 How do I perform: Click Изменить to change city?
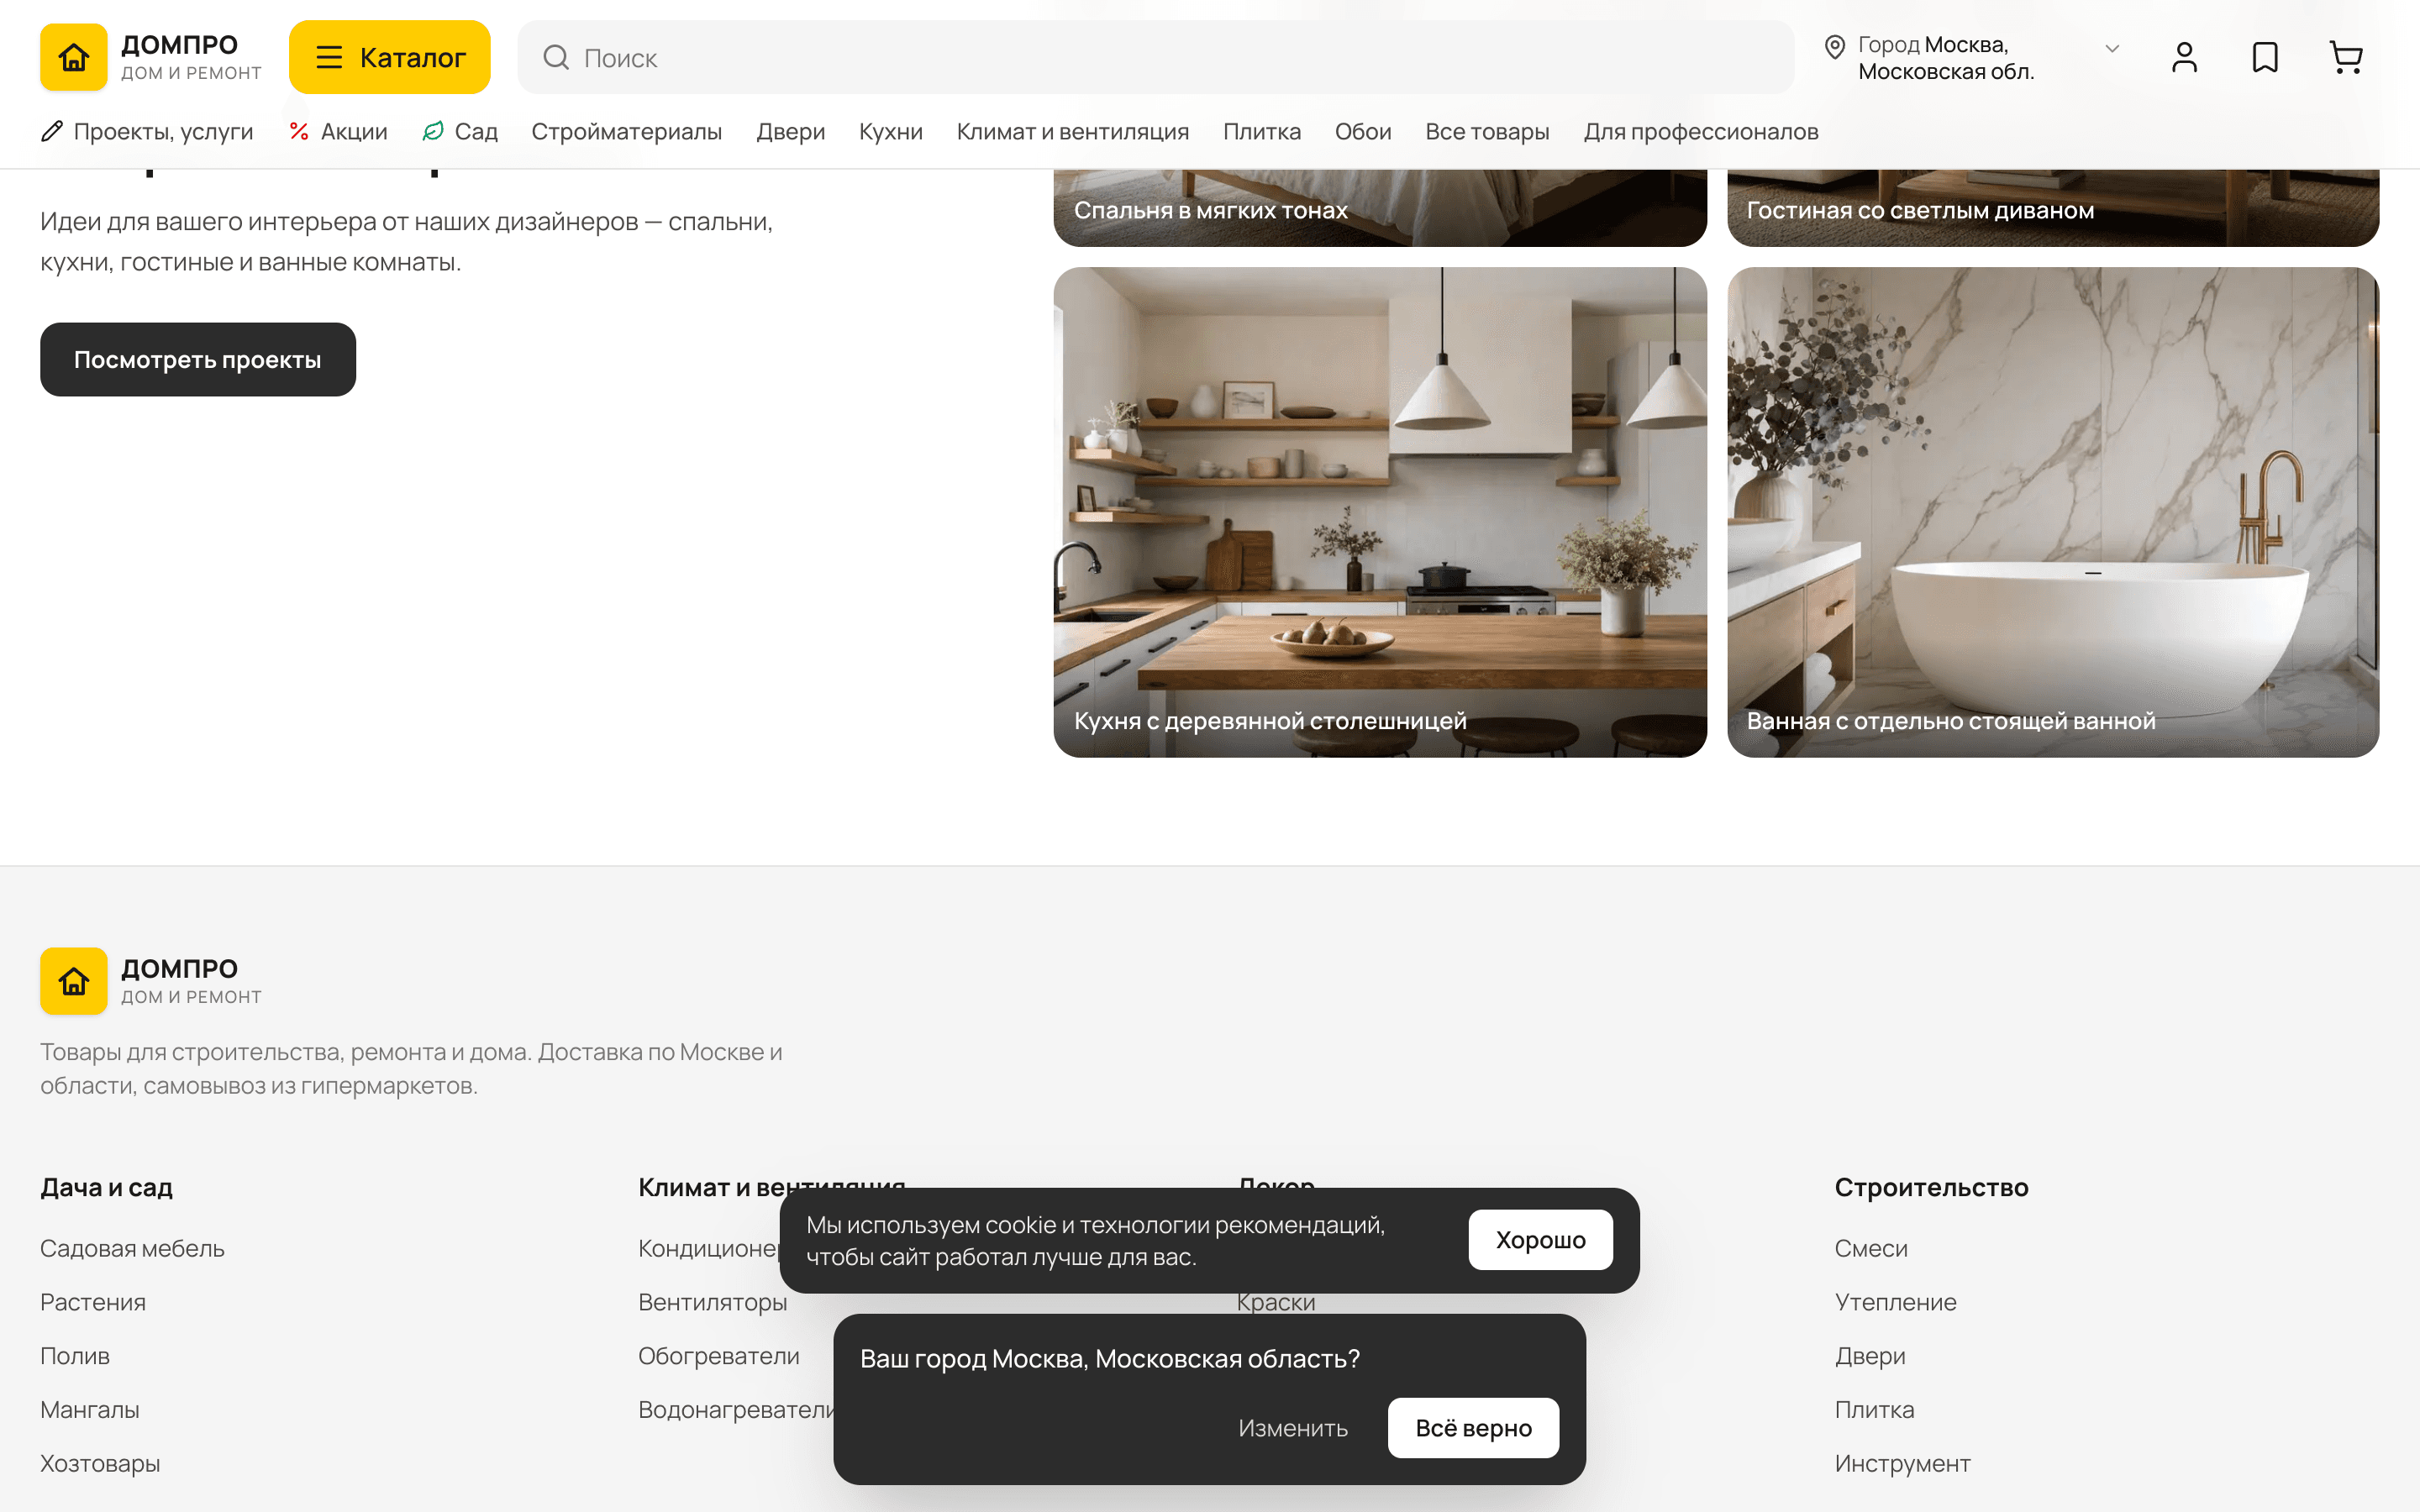(1292, 1428)
